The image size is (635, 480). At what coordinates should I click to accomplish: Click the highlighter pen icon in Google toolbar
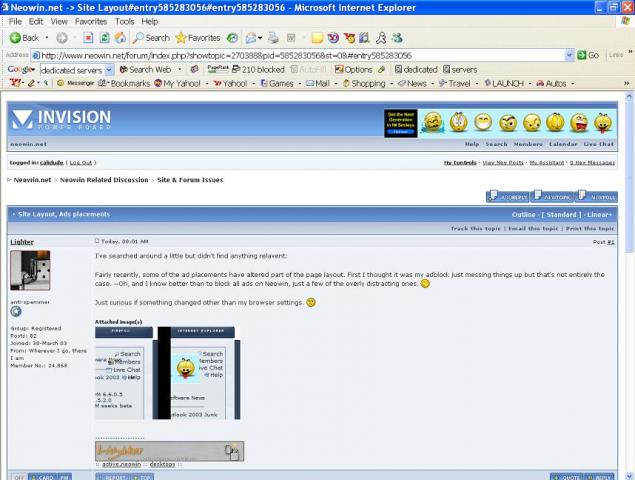pos(381,70)
